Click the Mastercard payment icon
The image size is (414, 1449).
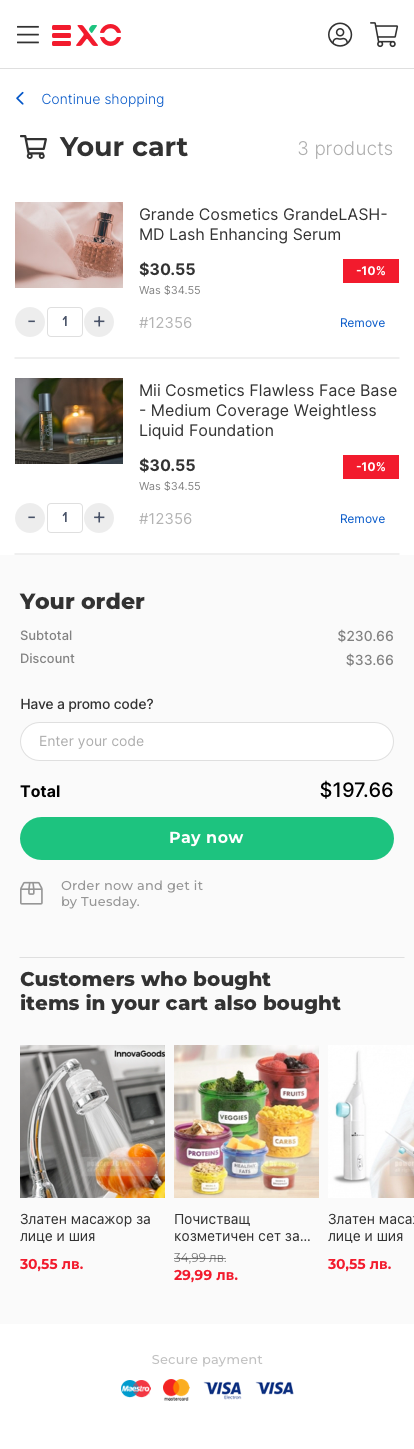(176, 1388)
